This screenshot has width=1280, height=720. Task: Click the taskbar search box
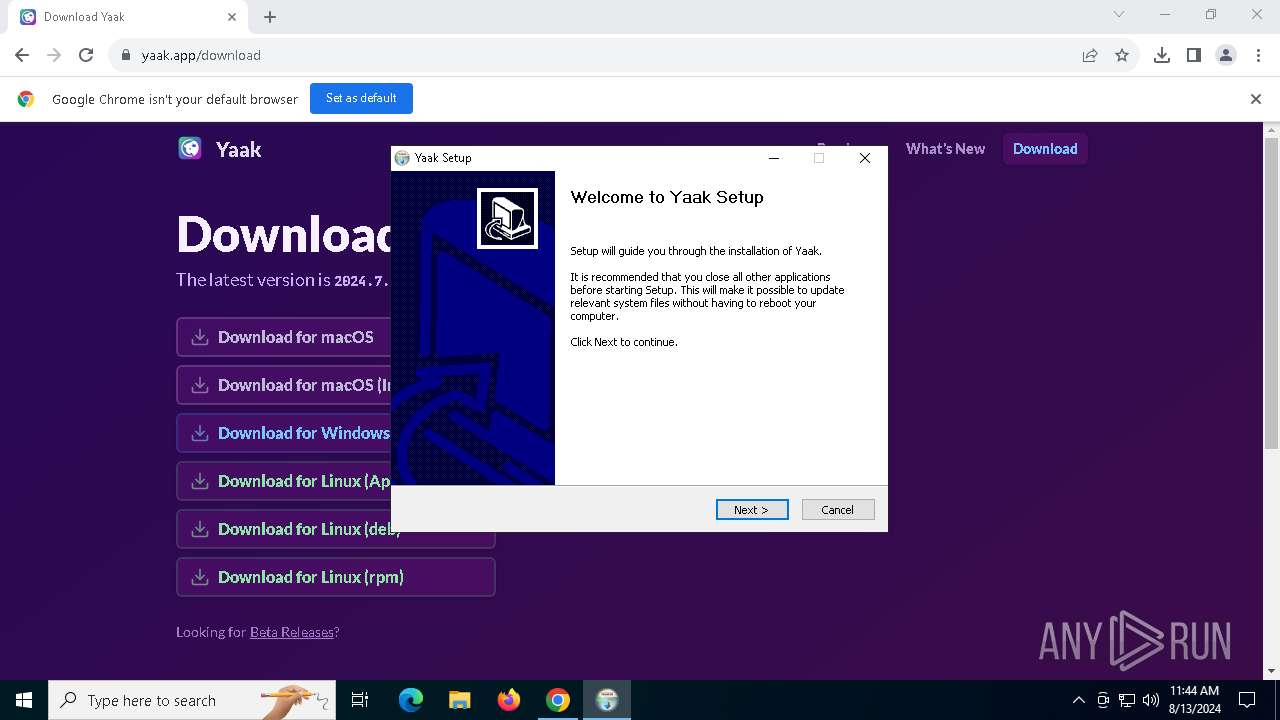193,700
